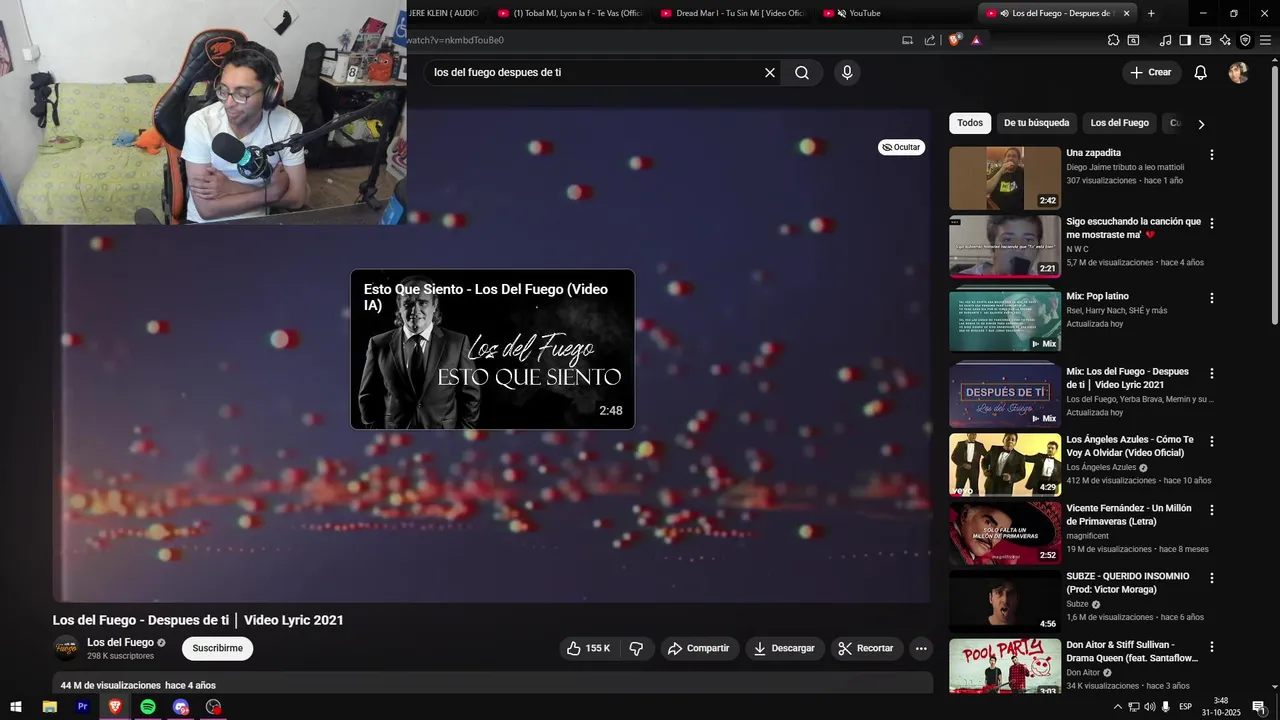The height and width of the screenshot is (720, 1280).
Task: Open the Crear menu button
Action: click(x=1151, y=72)
